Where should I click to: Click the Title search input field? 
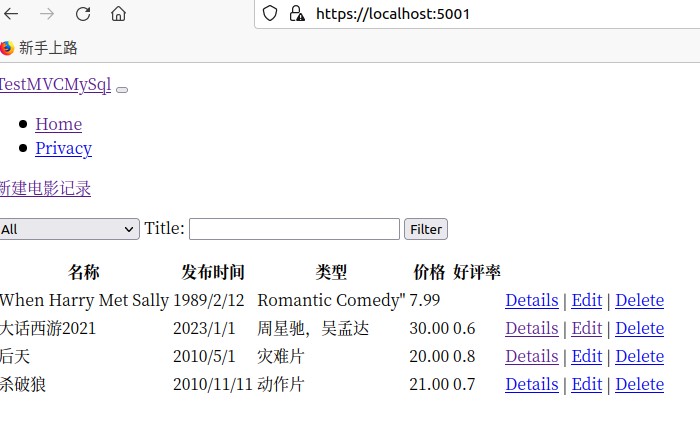[294, 229]
